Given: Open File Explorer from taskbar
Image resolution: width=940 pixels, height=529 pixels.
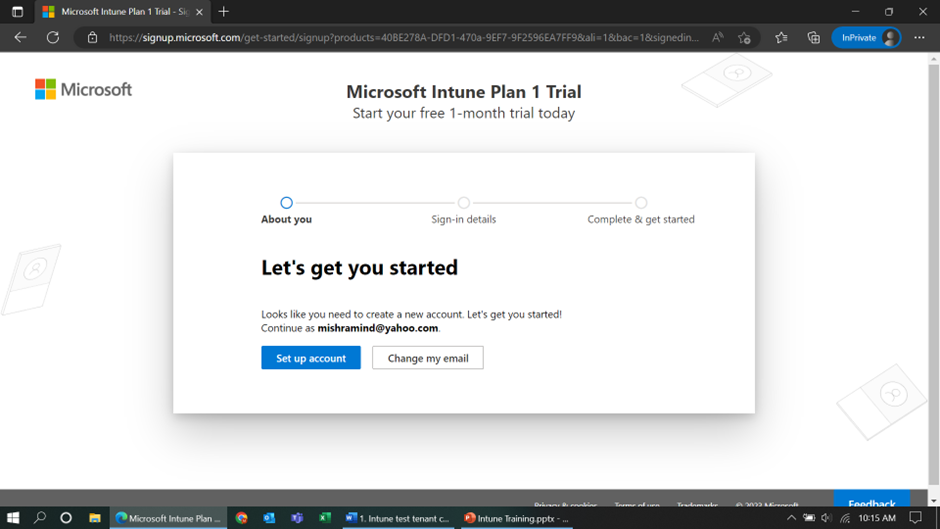Looking at the screenshot, I should click(95, 518).
